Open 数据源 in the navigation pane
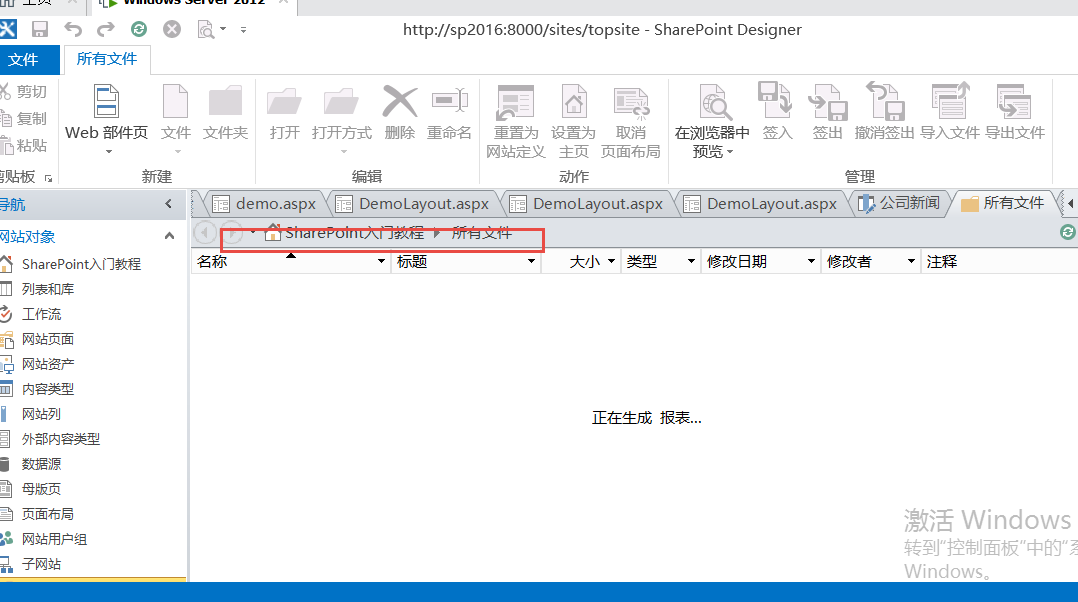The image size is (1078, 602). (x=41, y=464)
